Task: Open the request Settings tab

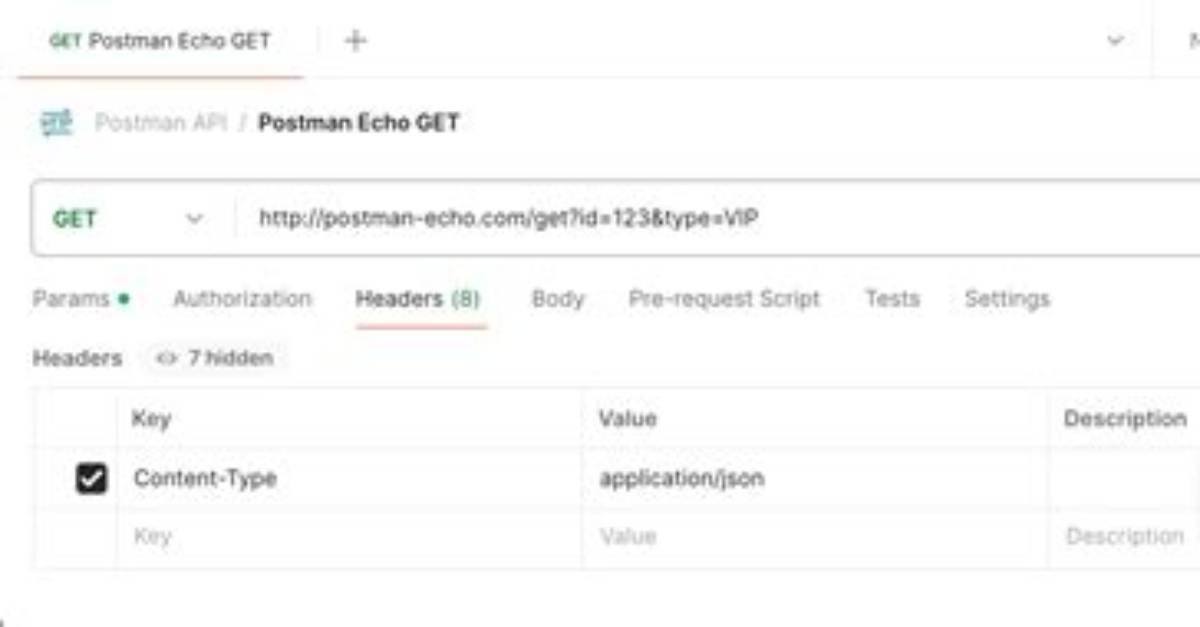Action: [x=1007, y=299]
